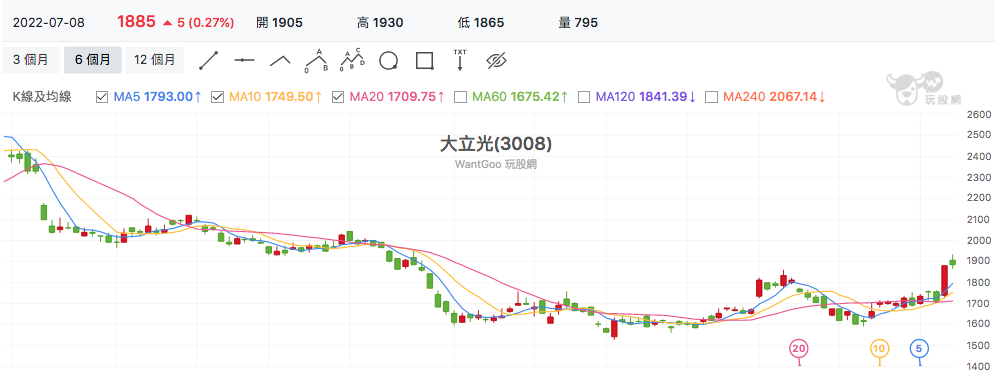
Task: Select the circle drawing tool
Action: tap(388, 60)
